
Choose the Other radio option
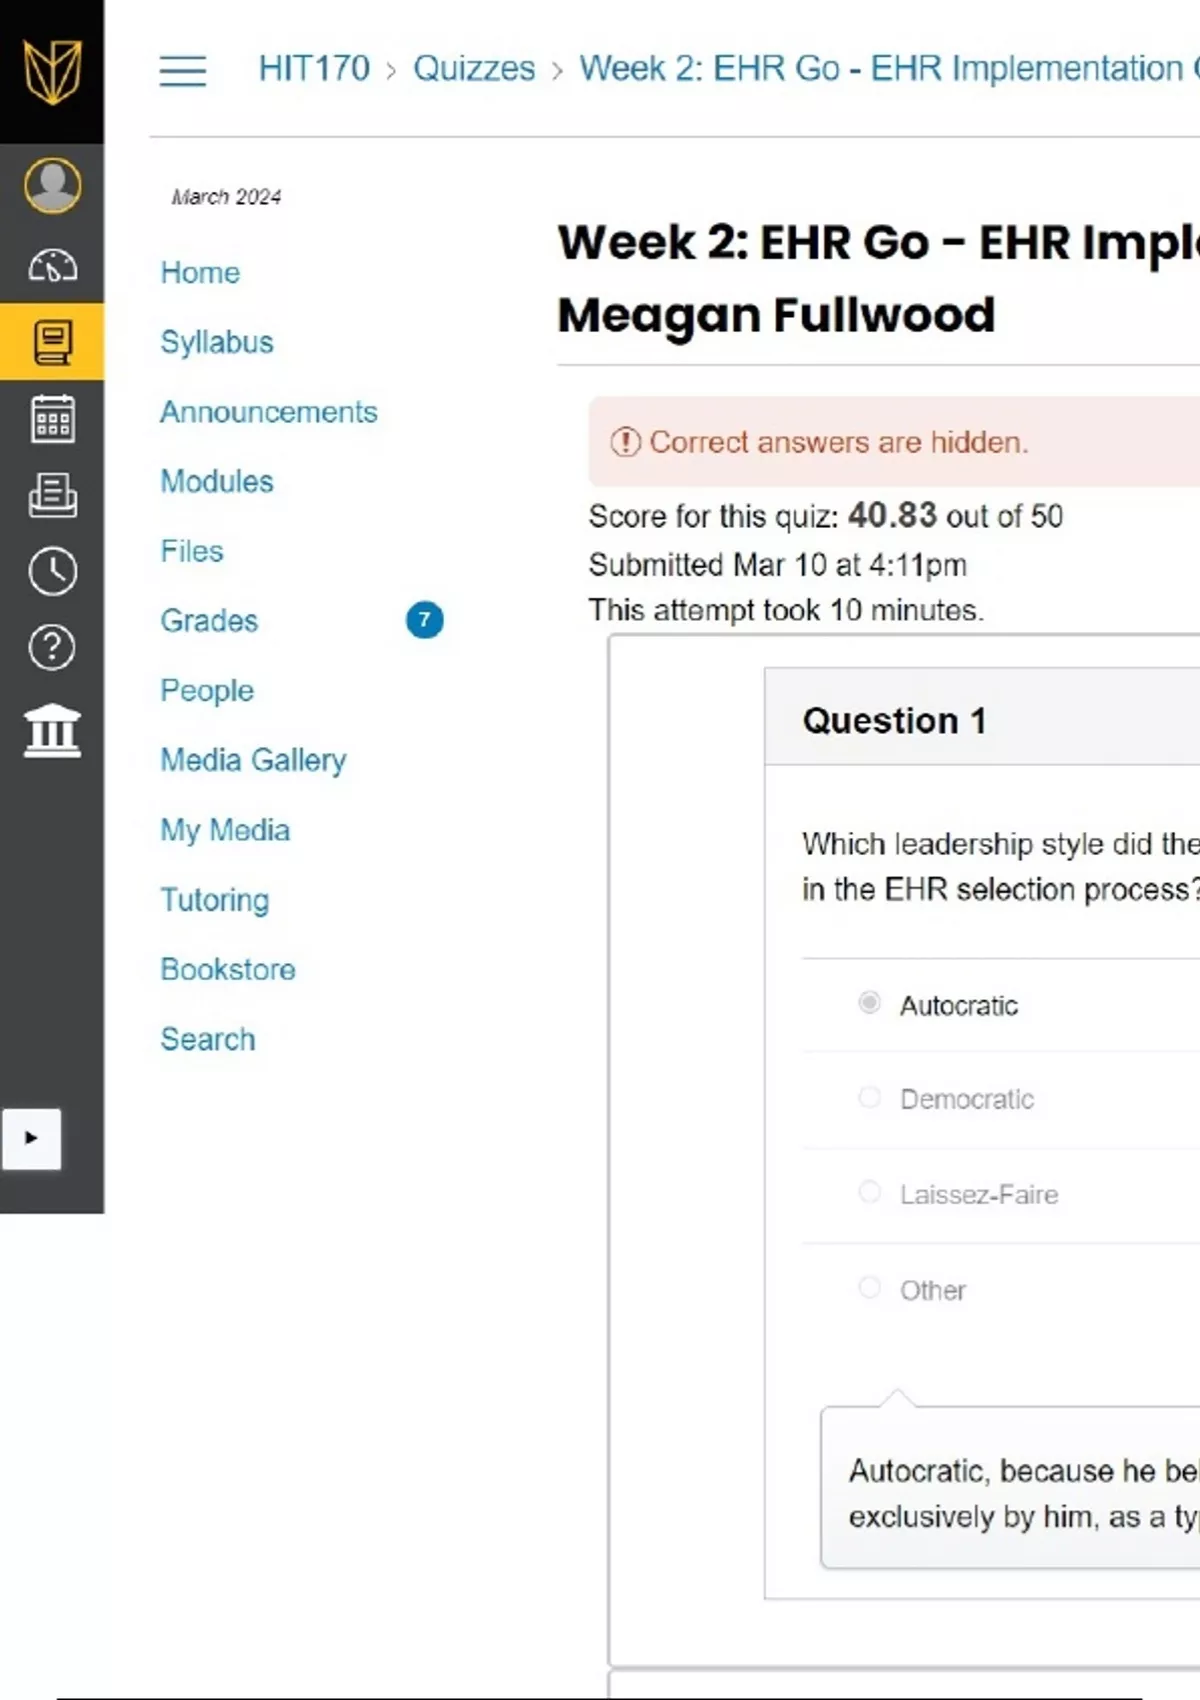[869, 1288]
